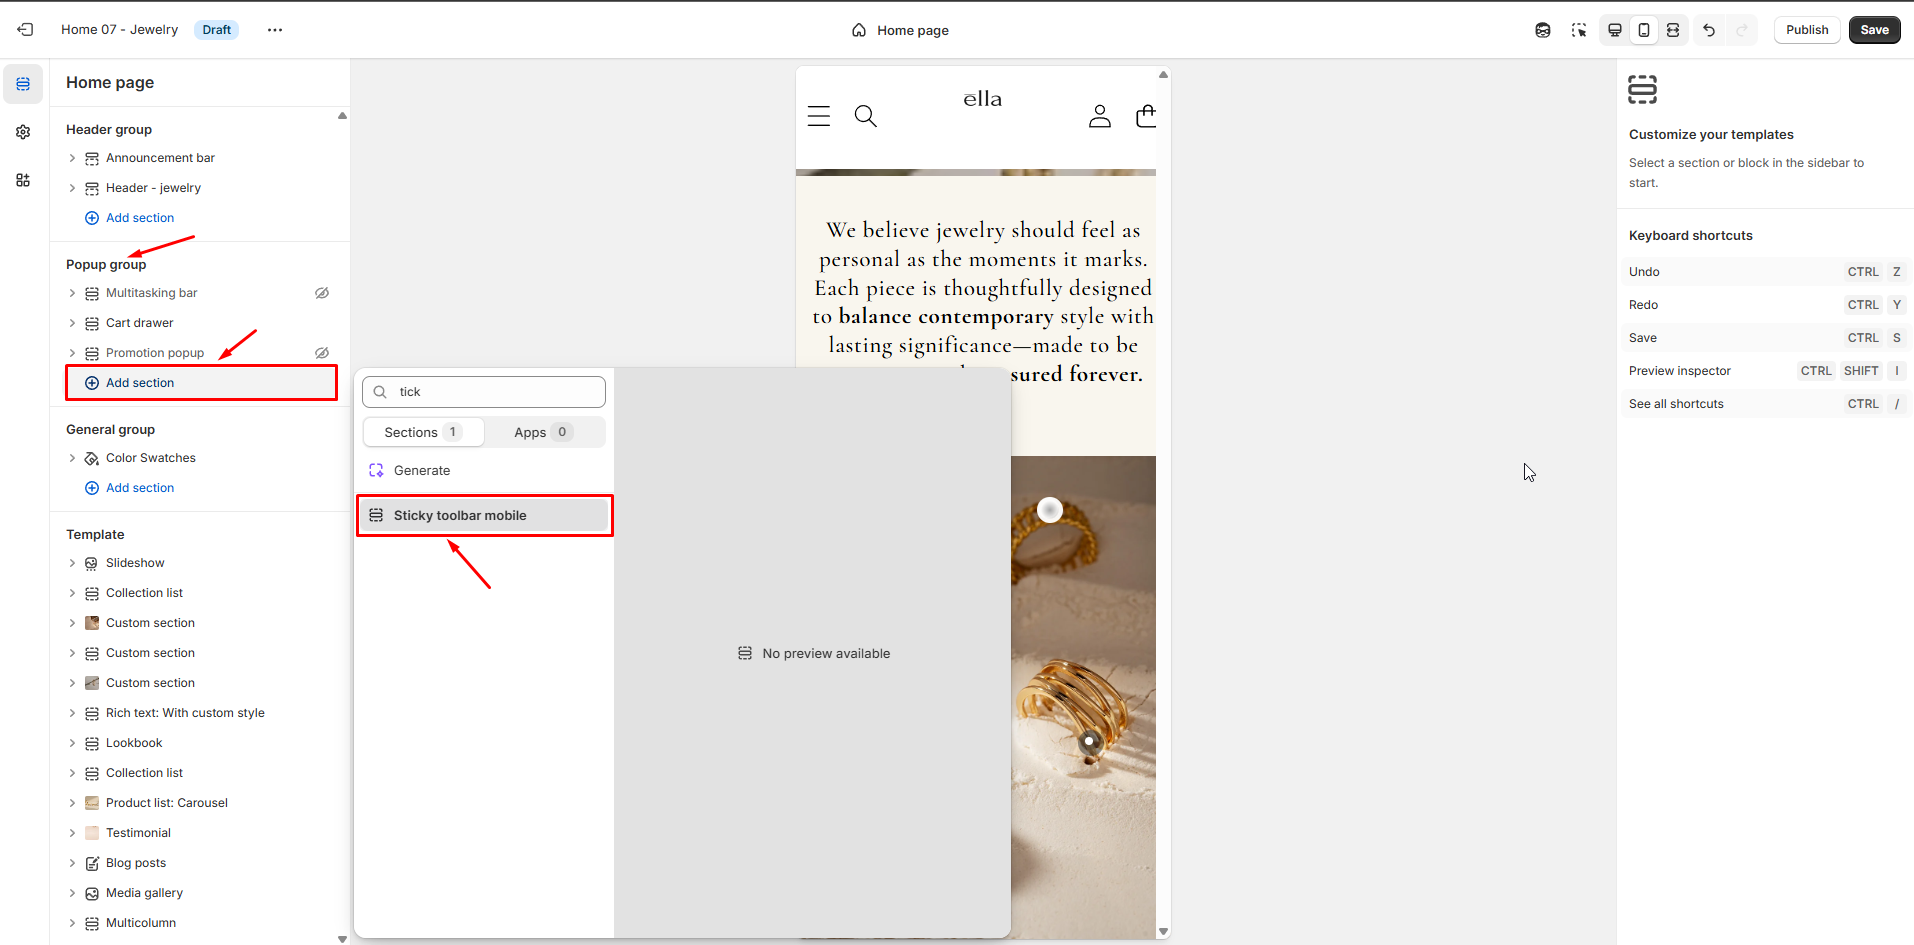Show the hidden Multitasking bar section
This screenshot has width=1914, height=945.
322,293
